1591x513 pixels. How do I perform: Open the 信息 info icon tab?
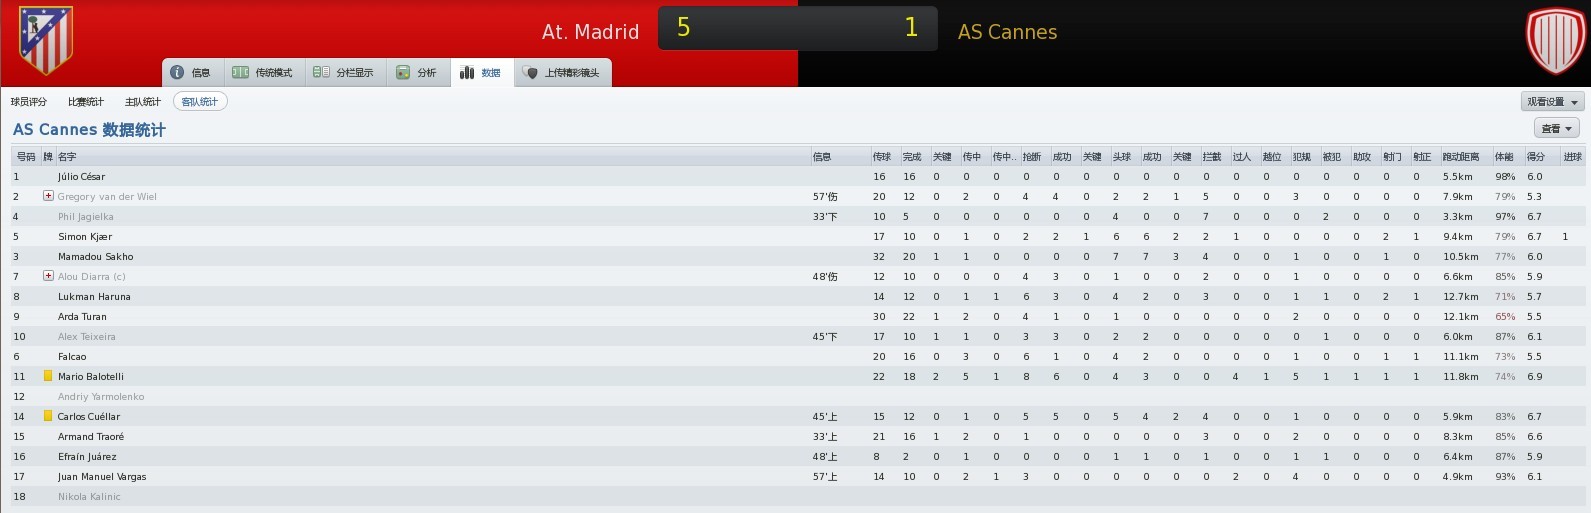tap(177, 72)
